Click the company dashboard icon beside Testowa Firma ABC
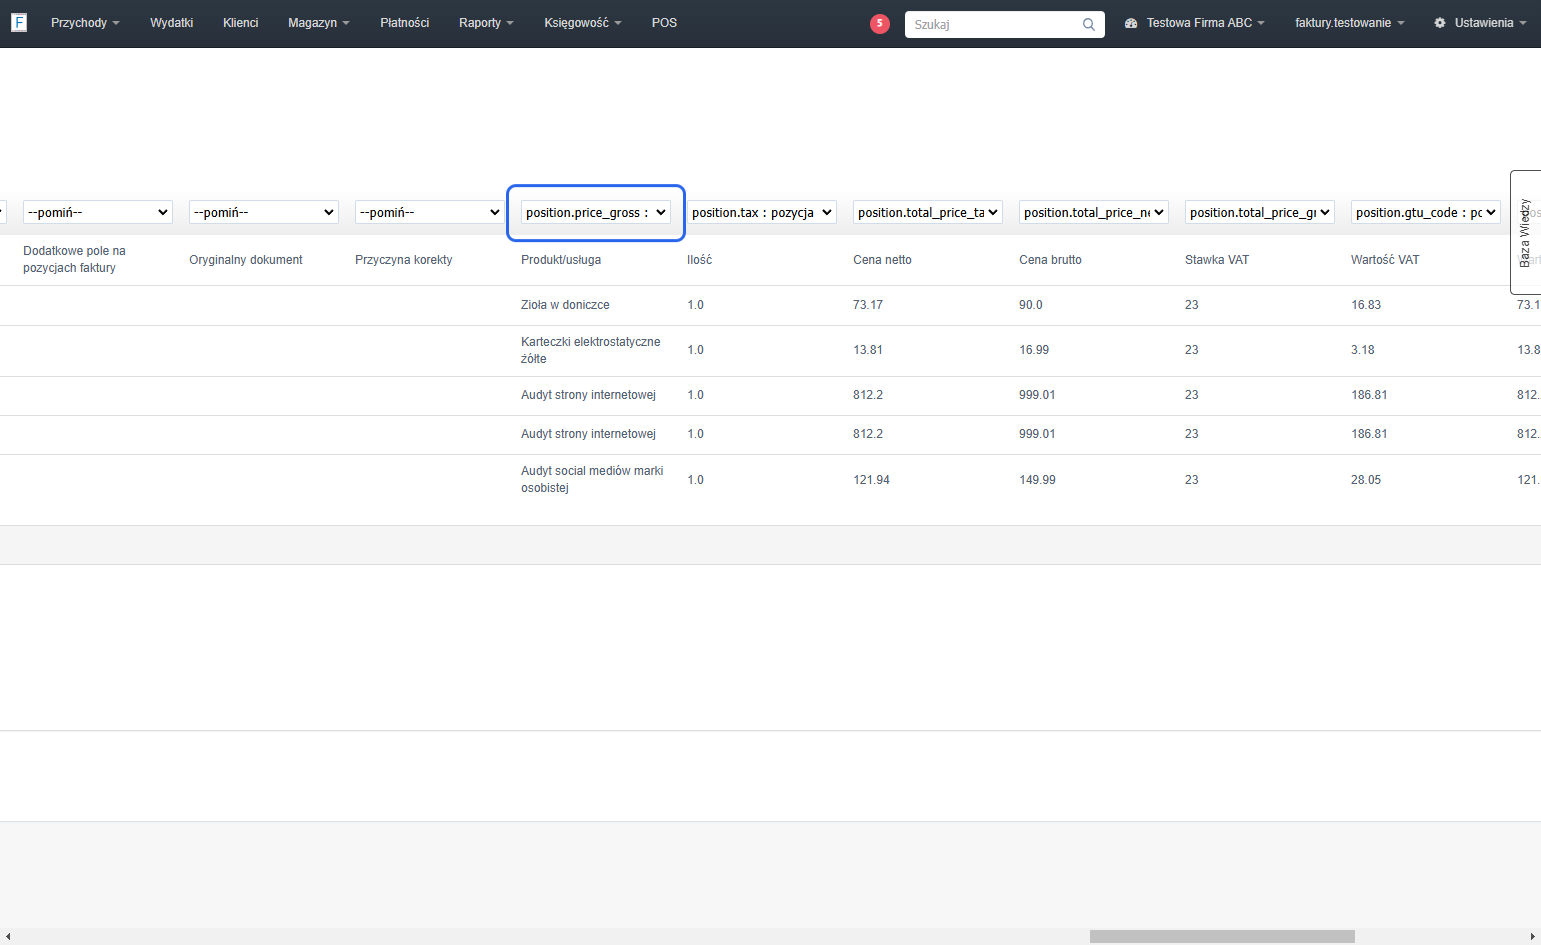Viewport: 1541px width, 945px height. tap(1131, 23)
